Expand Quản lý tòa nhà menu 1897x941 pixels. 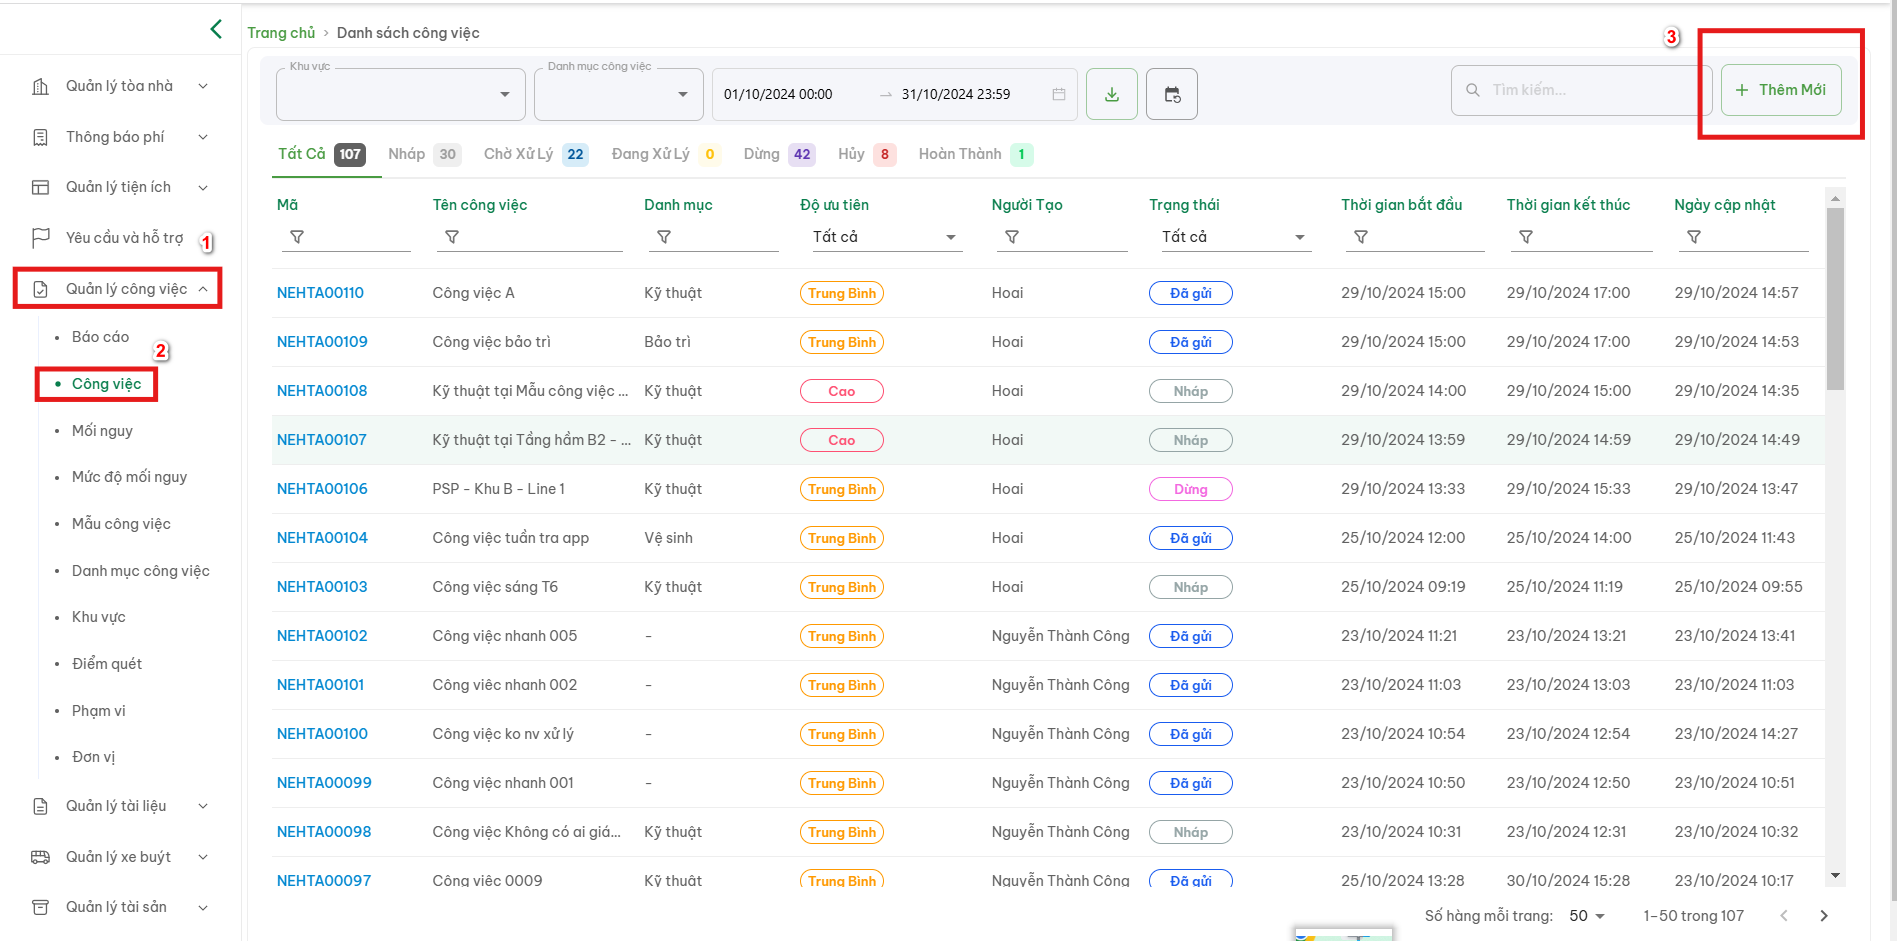(x=203, y=86)
